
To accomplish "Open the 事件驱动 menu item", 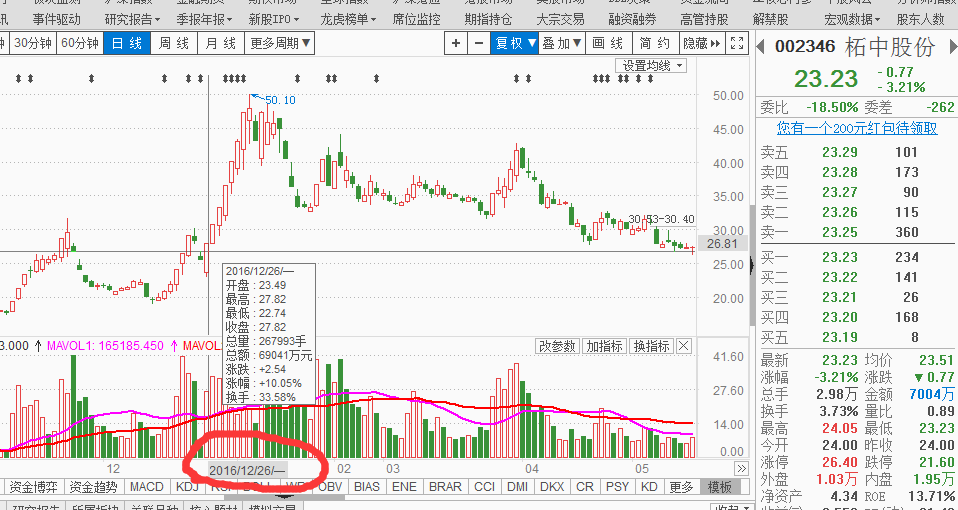I will [x=57, y=19].
